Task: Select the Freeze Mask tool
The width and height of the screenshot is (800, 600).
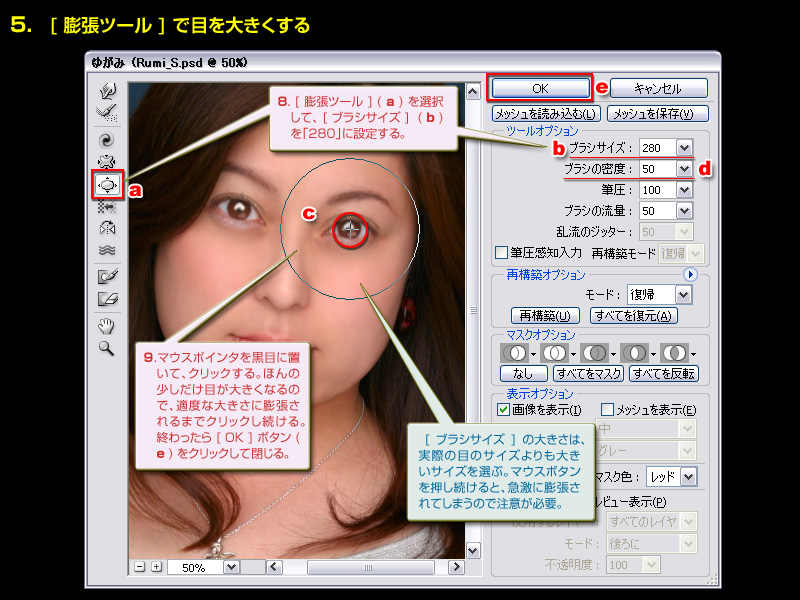Action: click(107, 276)
